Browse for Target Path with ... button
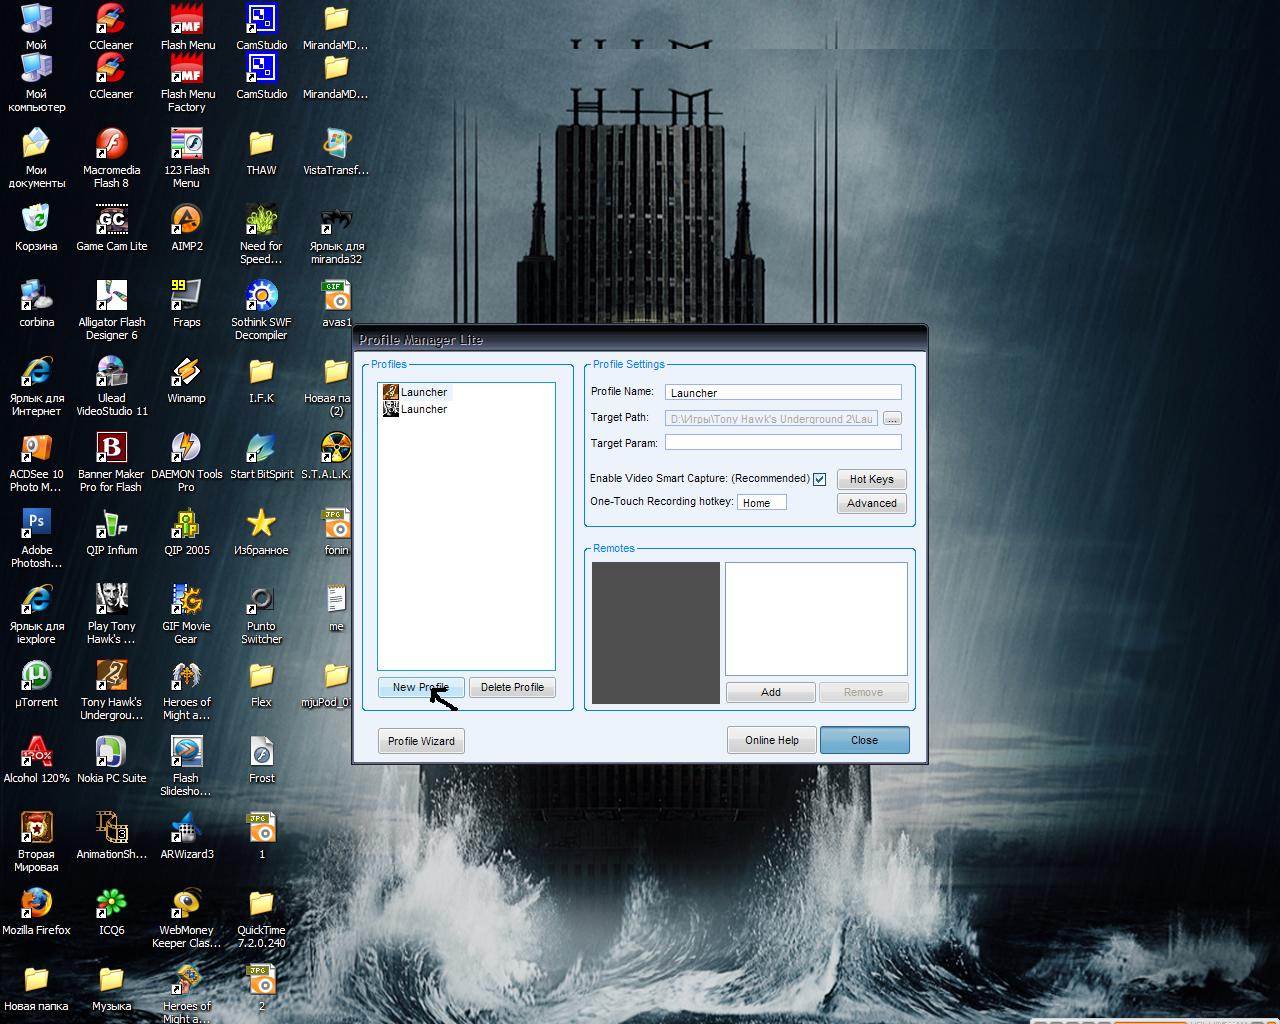Image resolution: width=1280 pixels, height=1024 pixels. point(893,418)
